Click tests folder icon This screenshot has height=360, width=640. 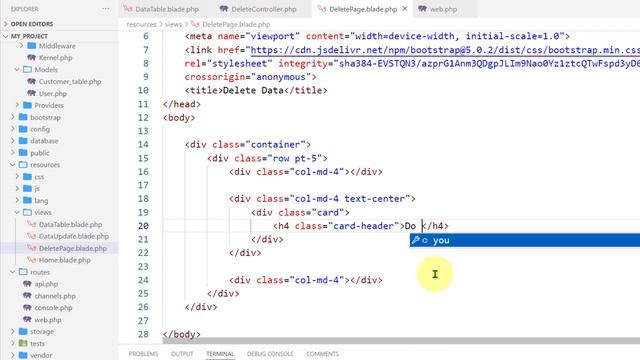coord(23,343)
